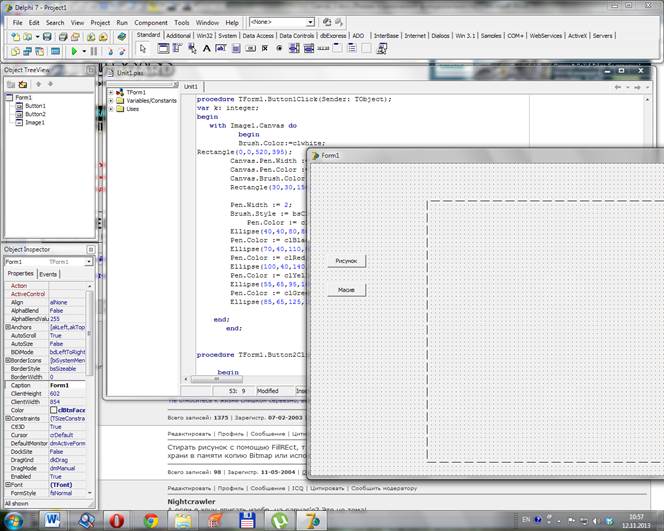Expand the Variables/Constants folder node
Image resolution: width=664 pixels, height=531 pixels.
pos(111,101)
